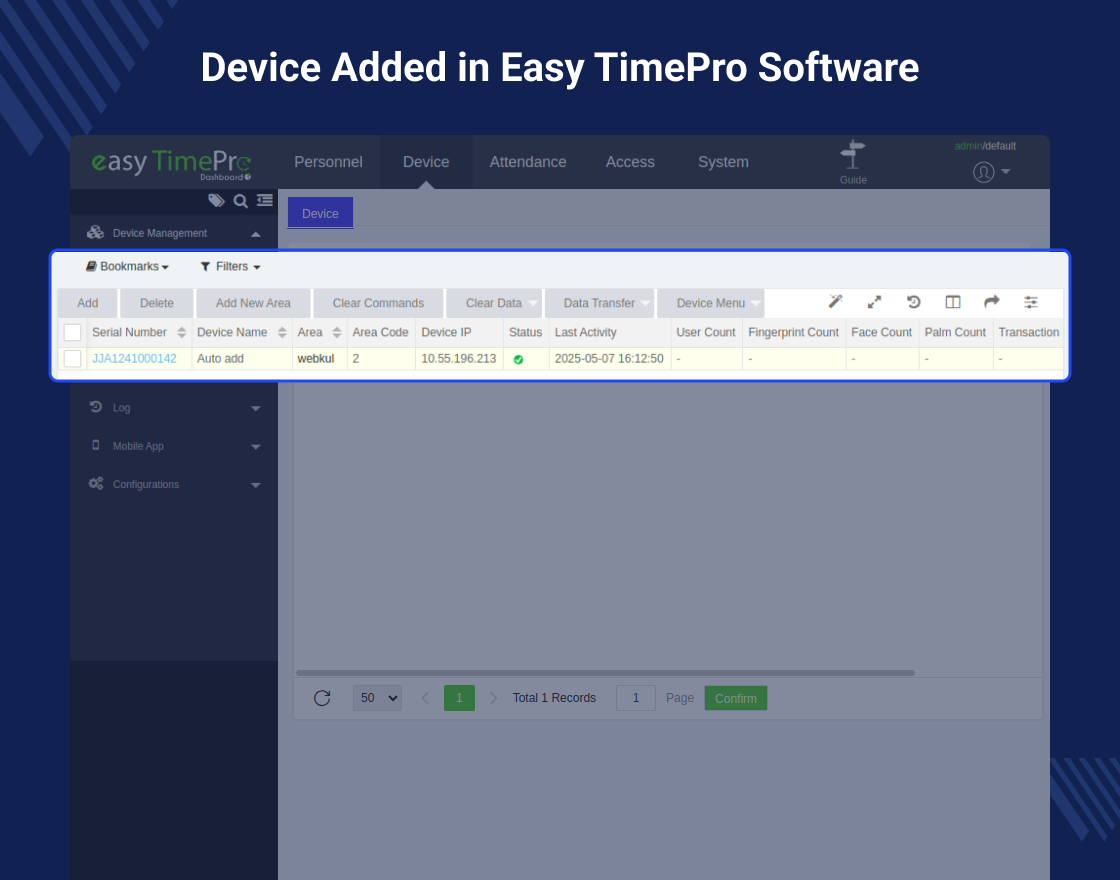Click the export share arrow icon
Image resolution: width=1120 pixels, height=880 pixels.
(991, 301)
